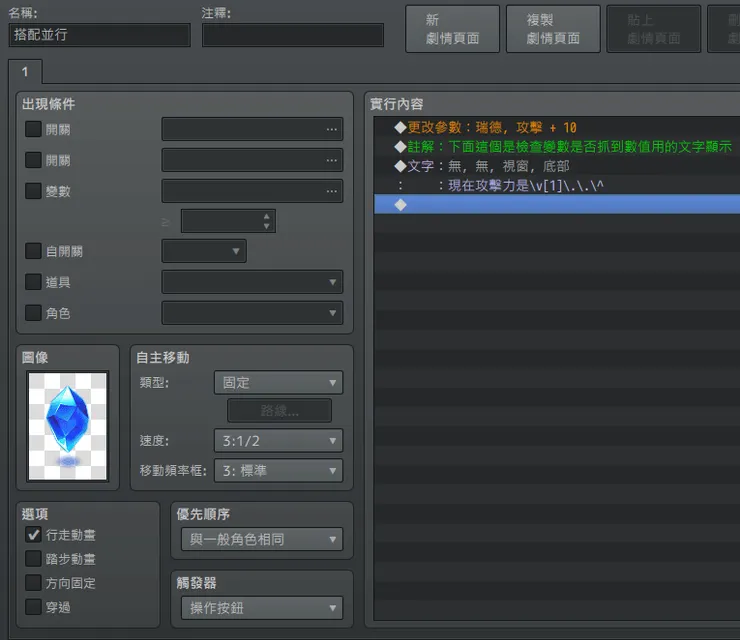Enable the 自開關 condition checkbox
The image size is (740, 640).
[33, 251]
